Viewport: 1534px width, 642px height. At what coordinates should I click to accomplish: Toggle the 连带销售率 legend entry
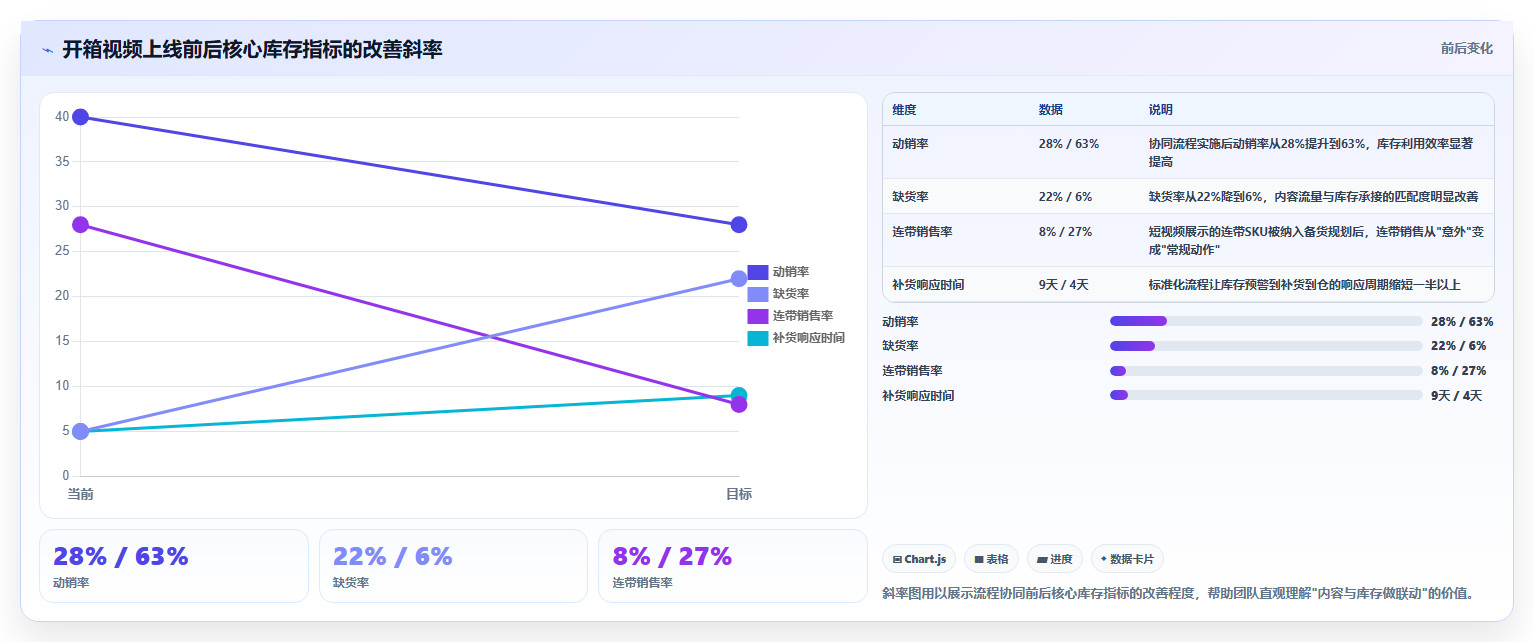(790, 316)
